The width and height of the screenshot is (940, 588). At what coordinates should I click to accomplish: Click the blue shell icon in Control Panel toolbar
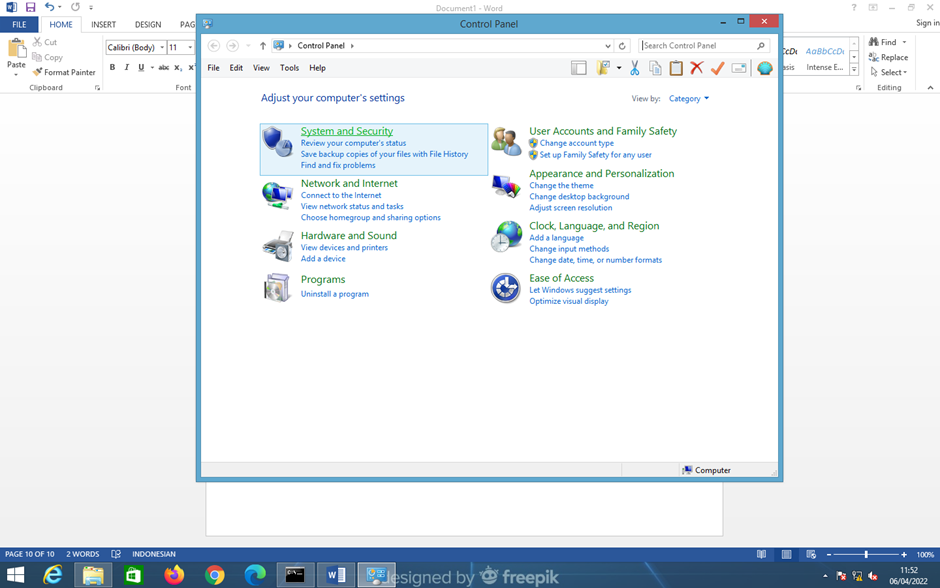pos(764,68)
